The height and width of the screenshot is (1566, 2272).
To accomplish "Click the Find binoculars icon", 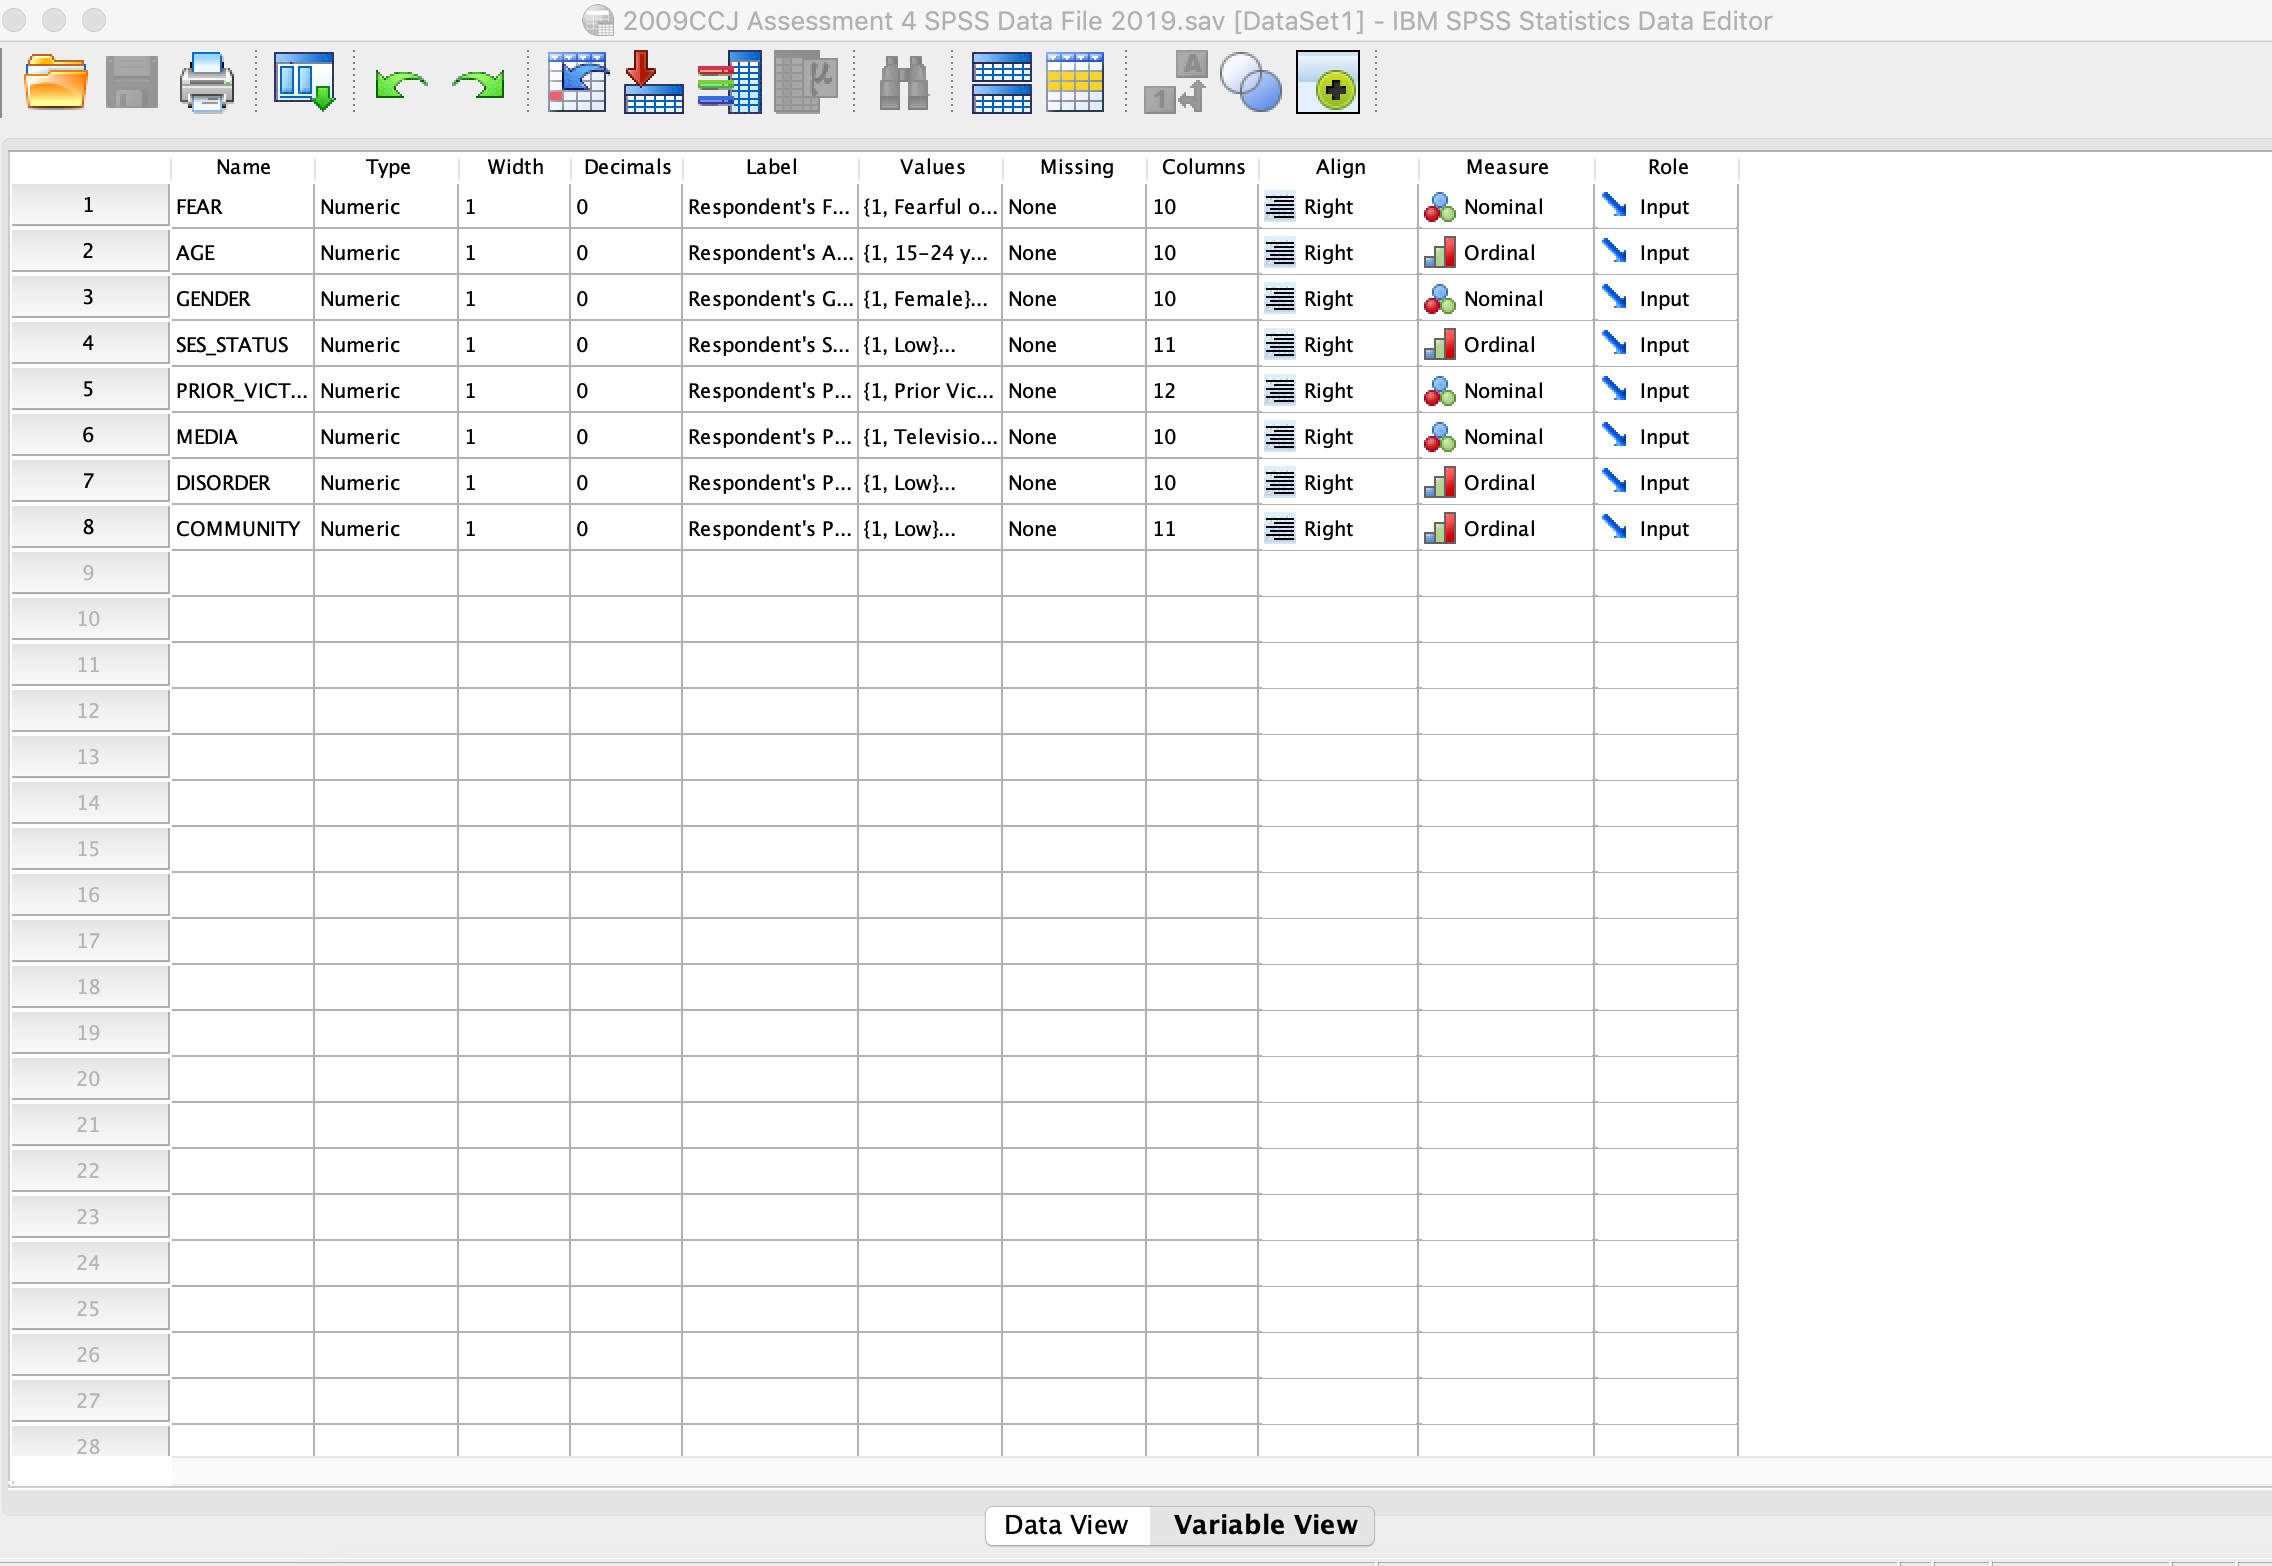I will pos(904,83).
